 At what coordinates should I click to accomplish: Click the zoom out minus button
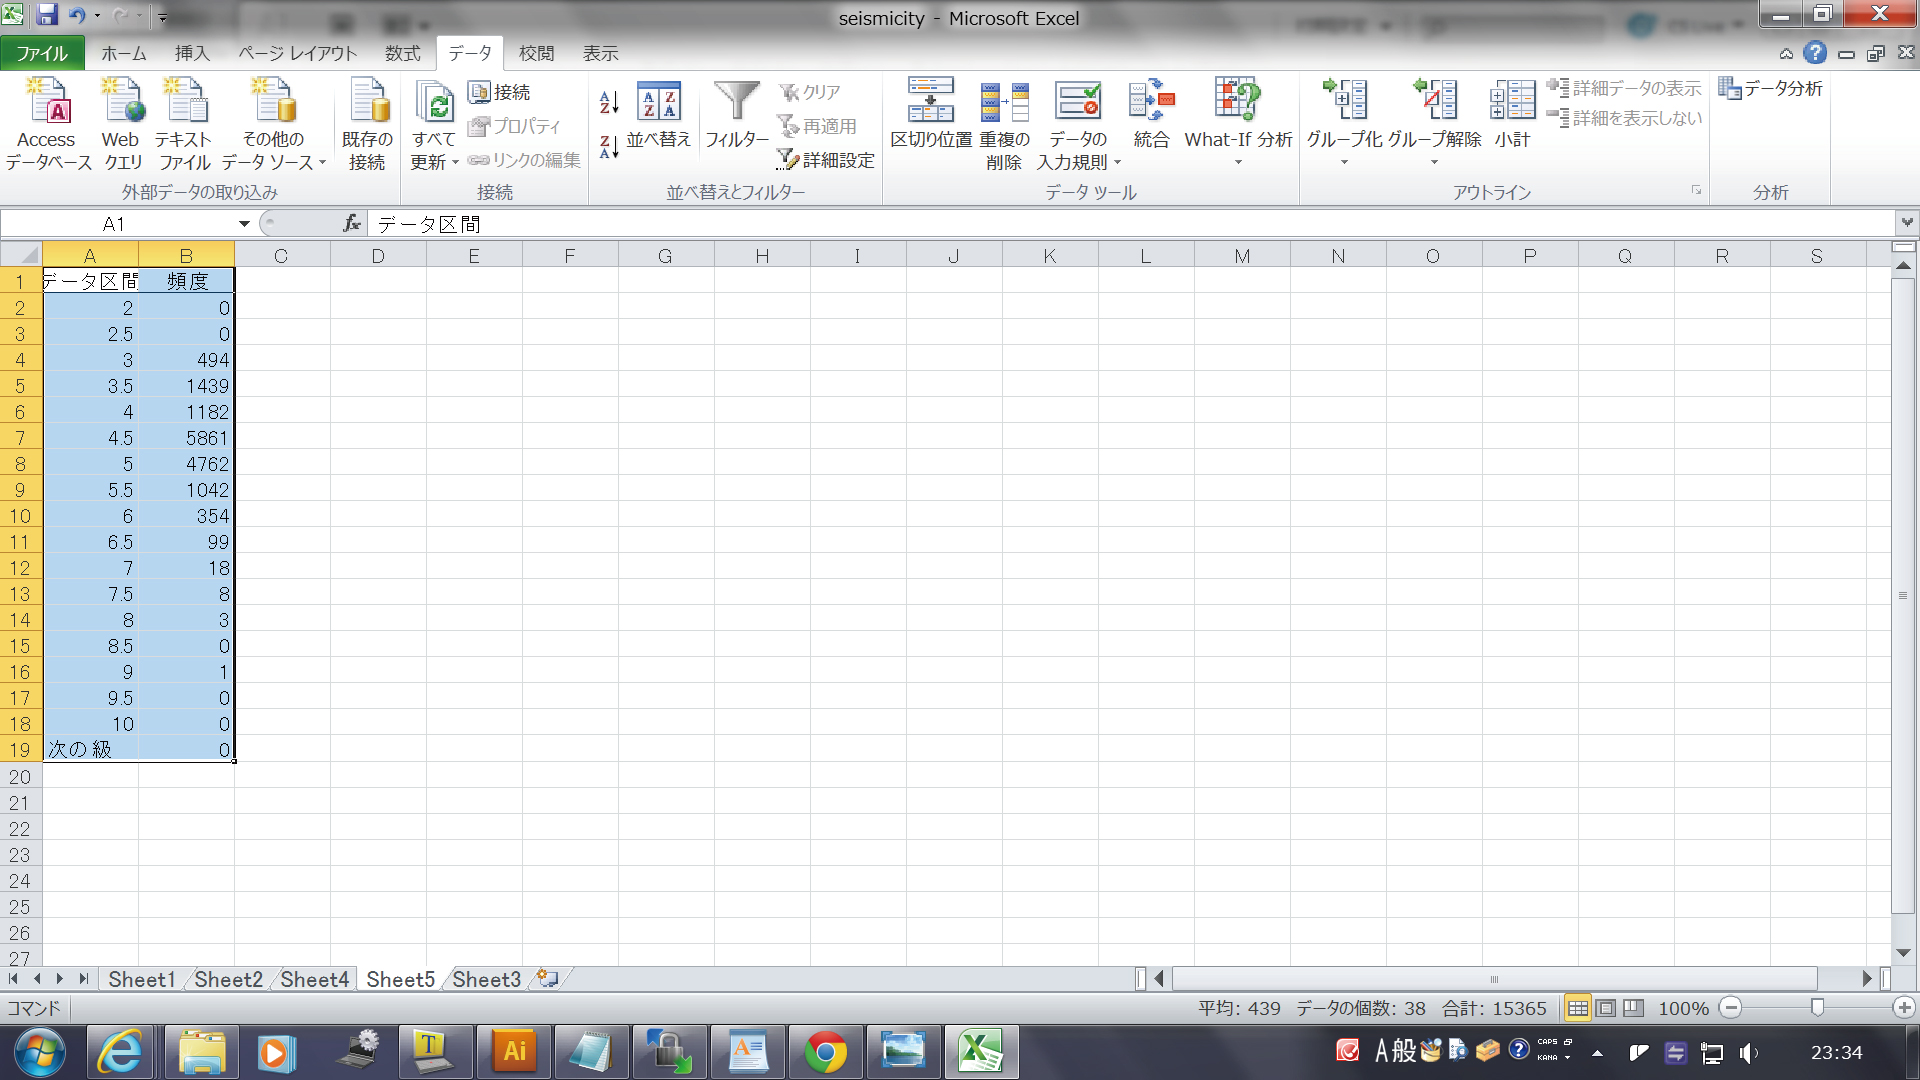click(x=1731, y=1008)
